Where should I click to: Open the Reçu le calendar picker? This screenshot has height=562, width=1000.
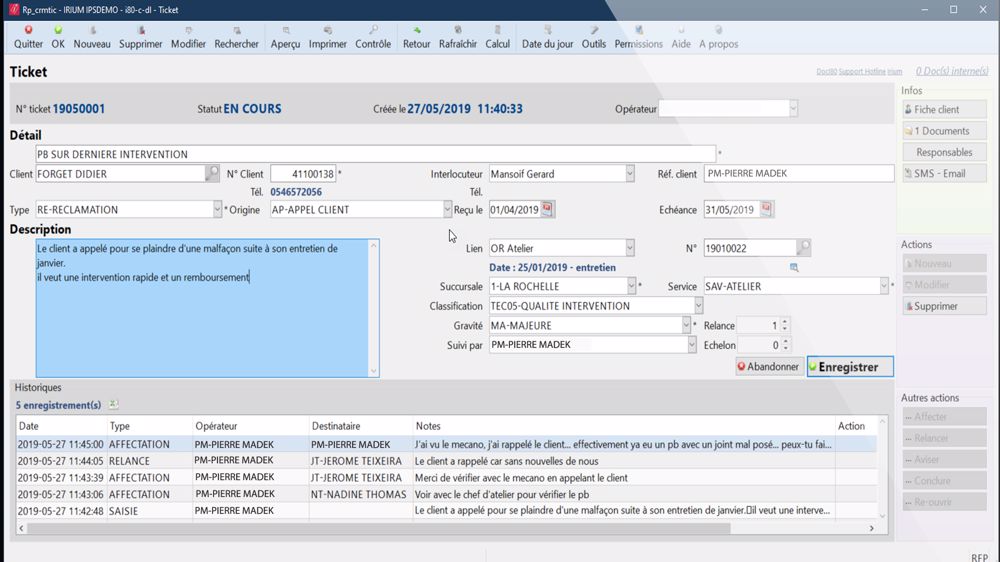click(x=547, y=209)
